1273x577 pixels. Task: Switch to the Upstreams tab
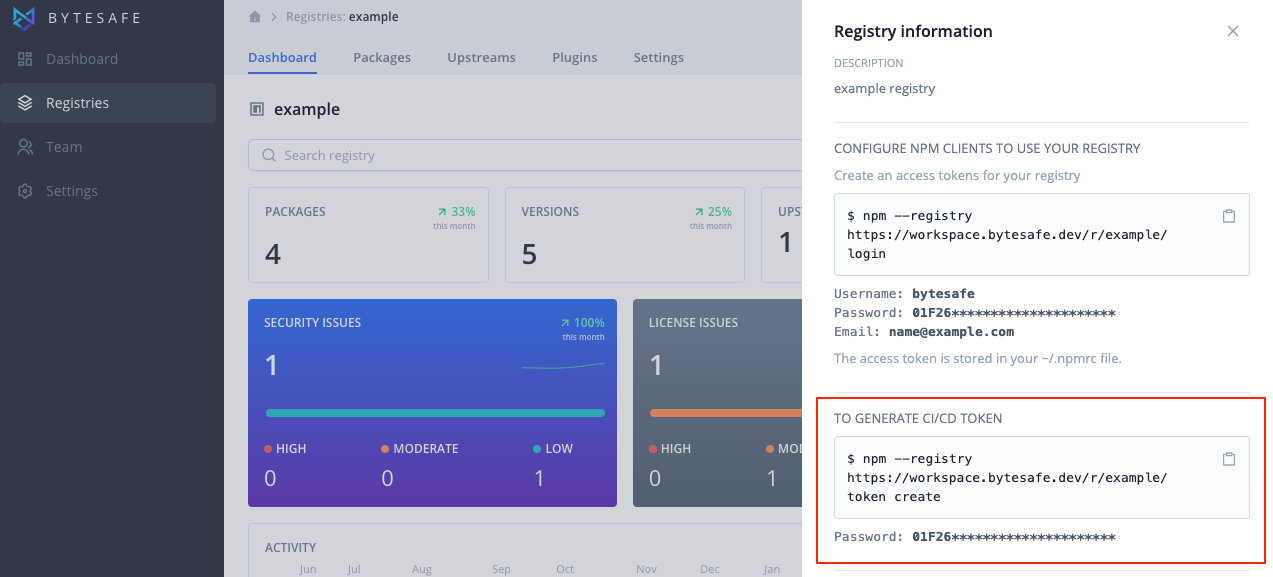481,57
